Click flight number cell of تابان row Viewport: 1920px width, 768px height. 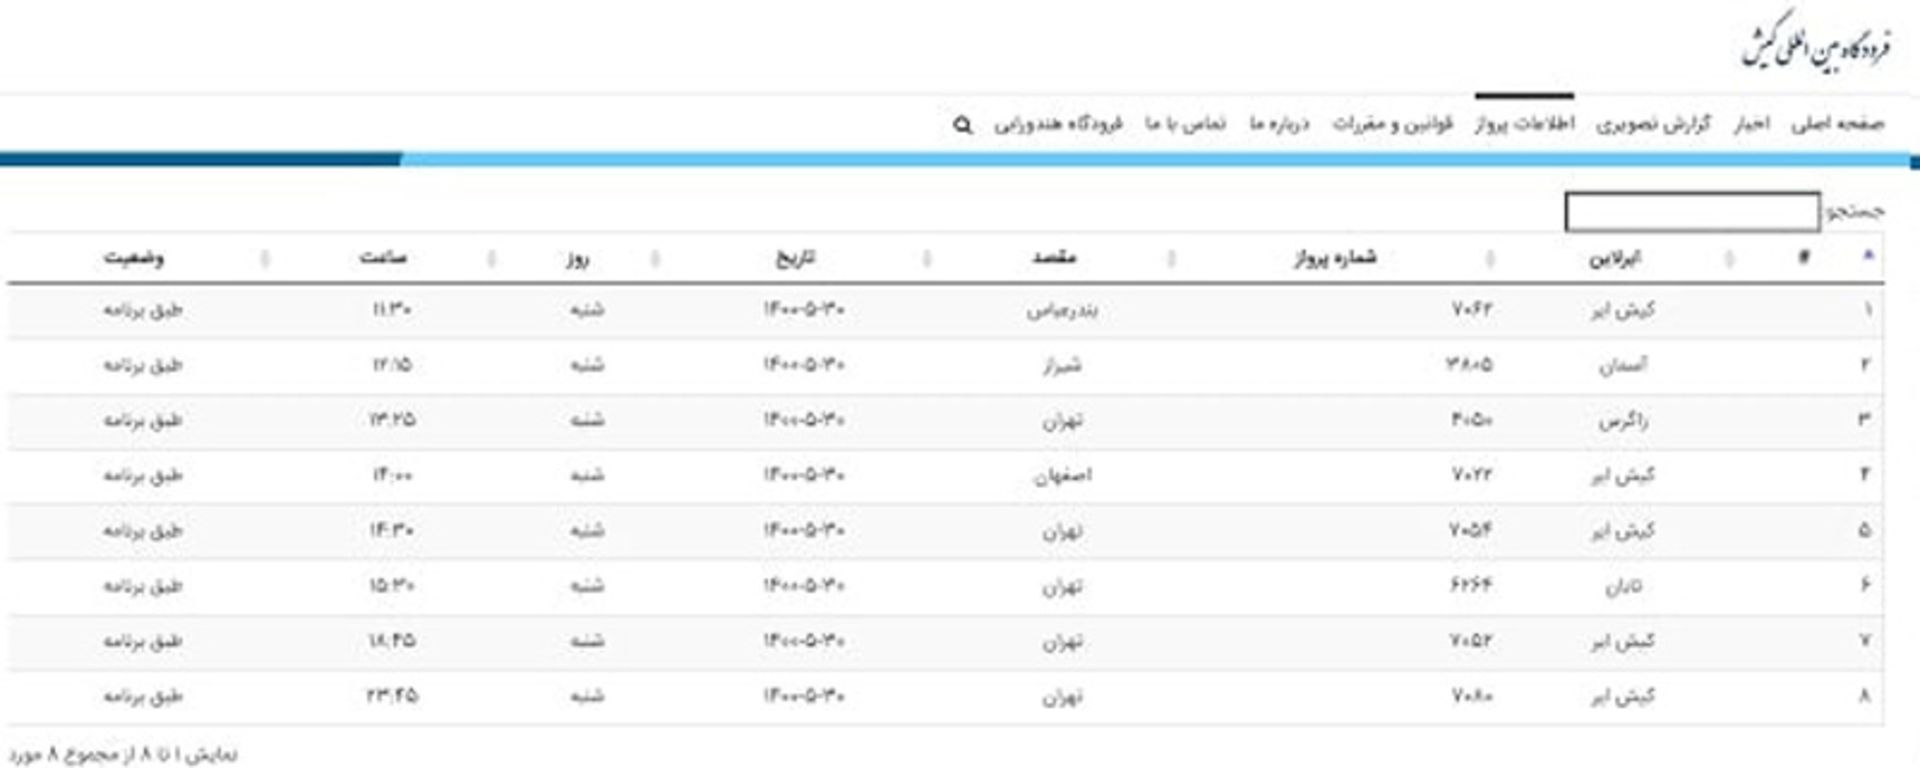point(1471,586)
